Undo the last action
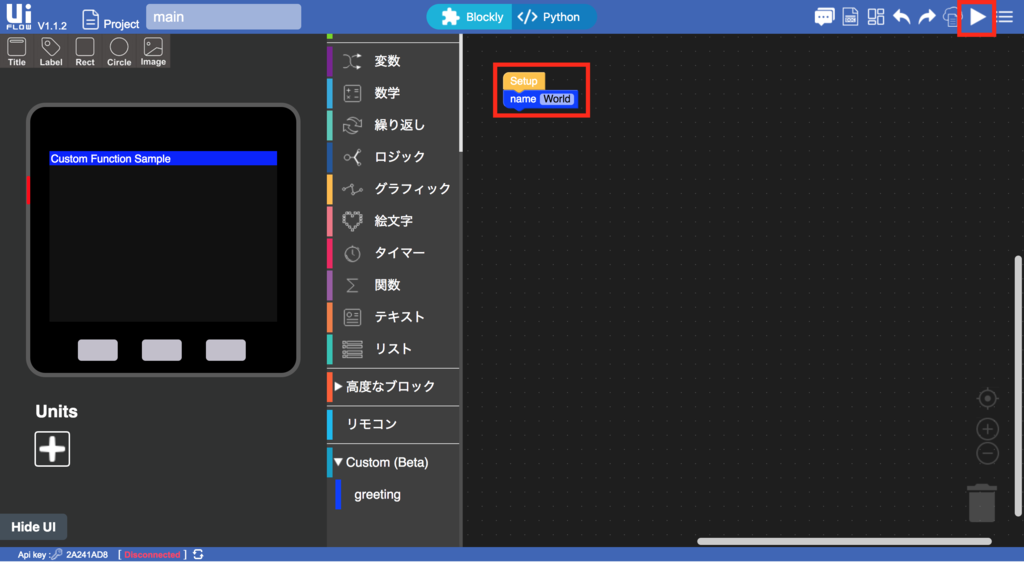The image size is (1024, 562). click(x=901, y=17)
